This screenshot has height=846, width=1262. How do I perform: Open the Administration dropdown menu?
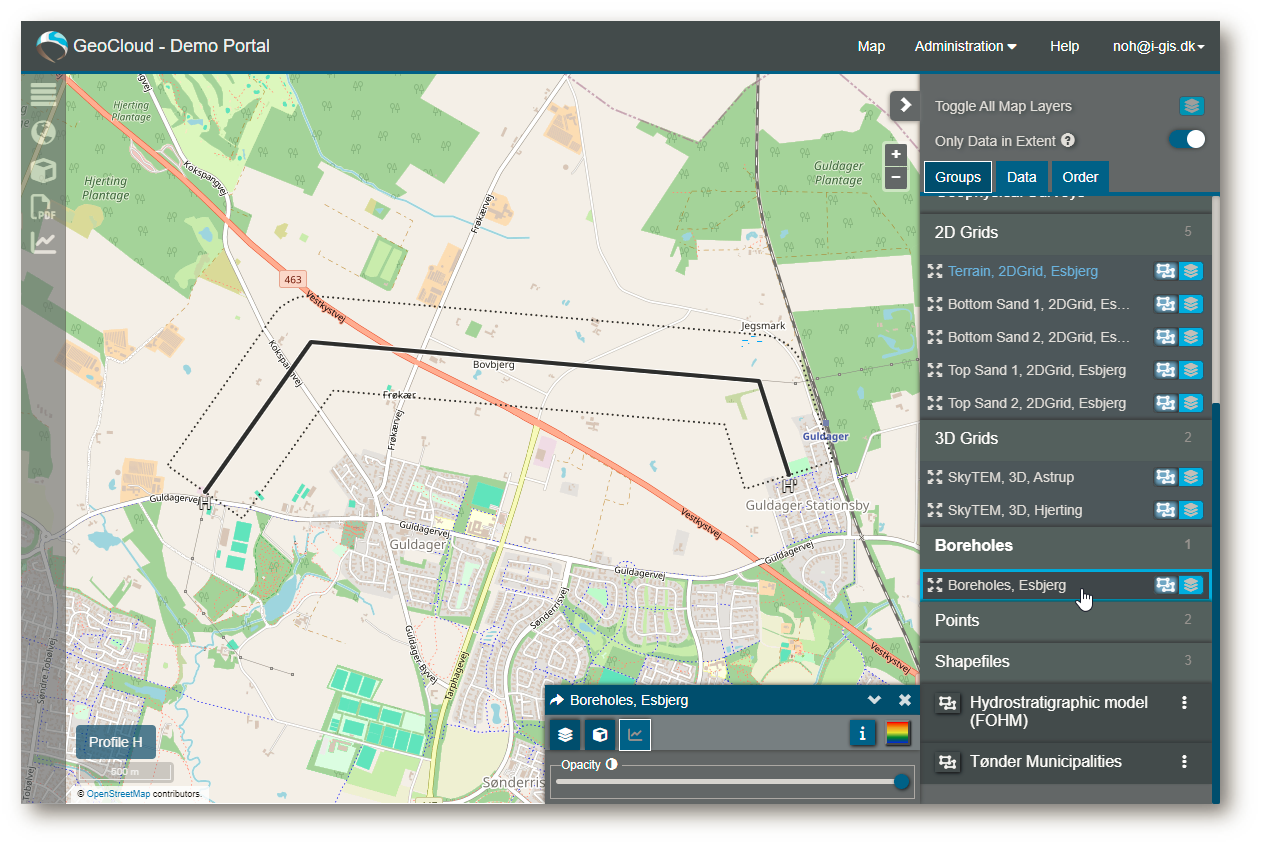[965, 46]
